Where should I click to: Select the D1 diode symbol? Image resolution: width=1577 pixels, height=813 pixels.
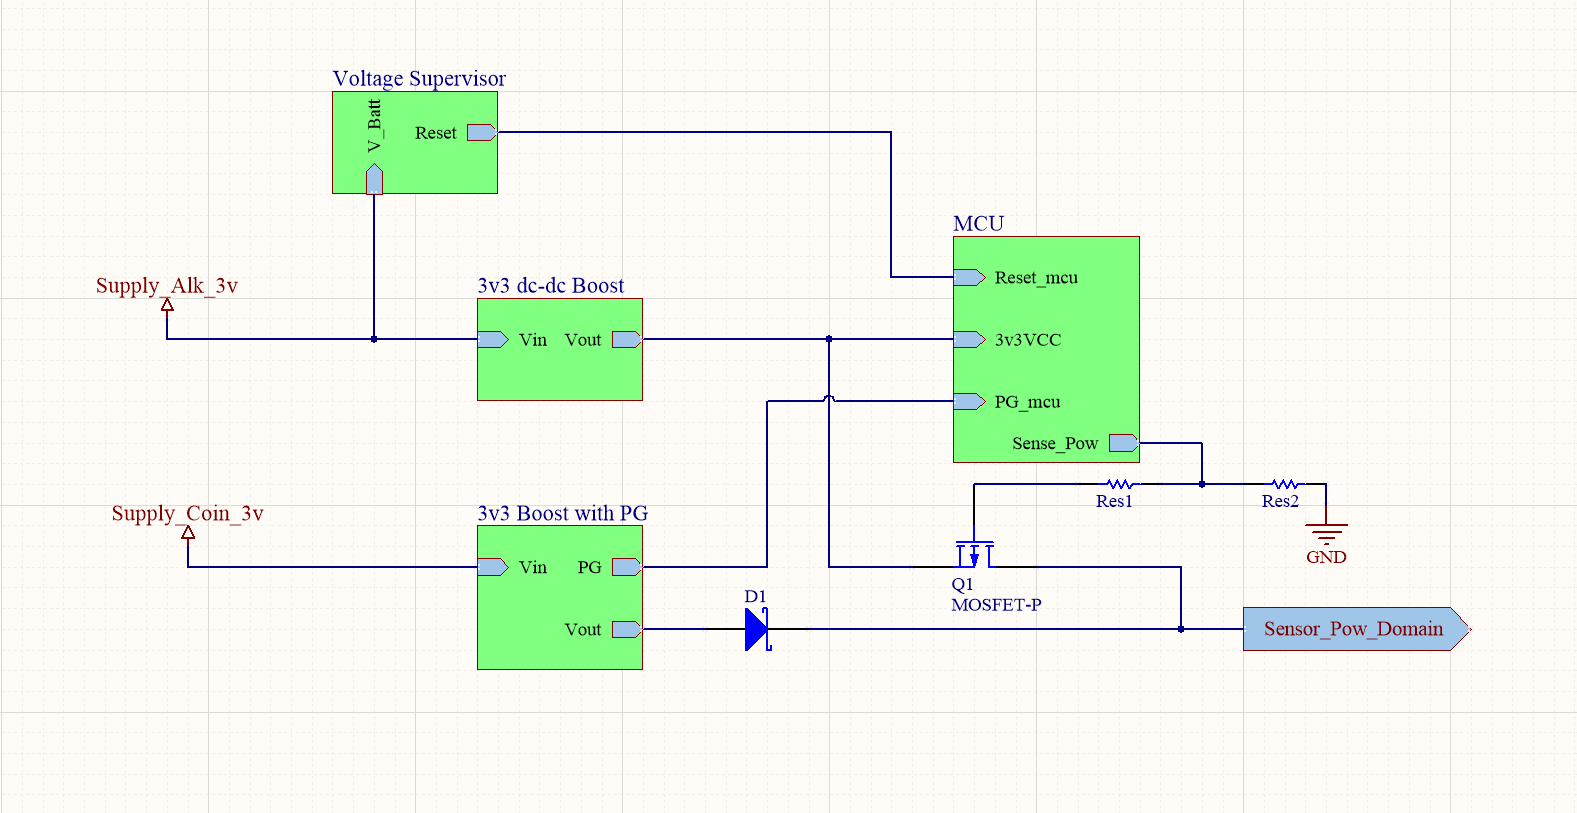(x=757, y=629)
